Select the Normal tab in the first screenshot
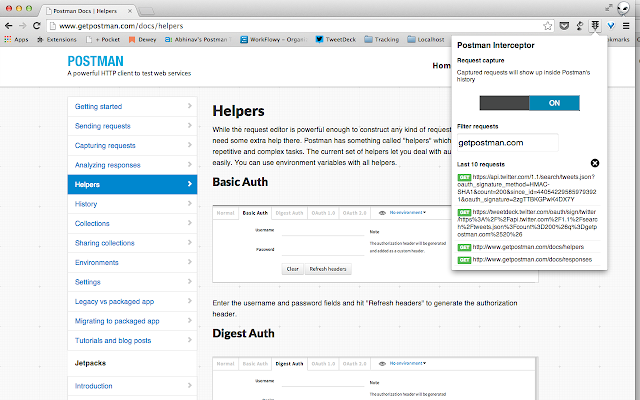 point(225,213)
